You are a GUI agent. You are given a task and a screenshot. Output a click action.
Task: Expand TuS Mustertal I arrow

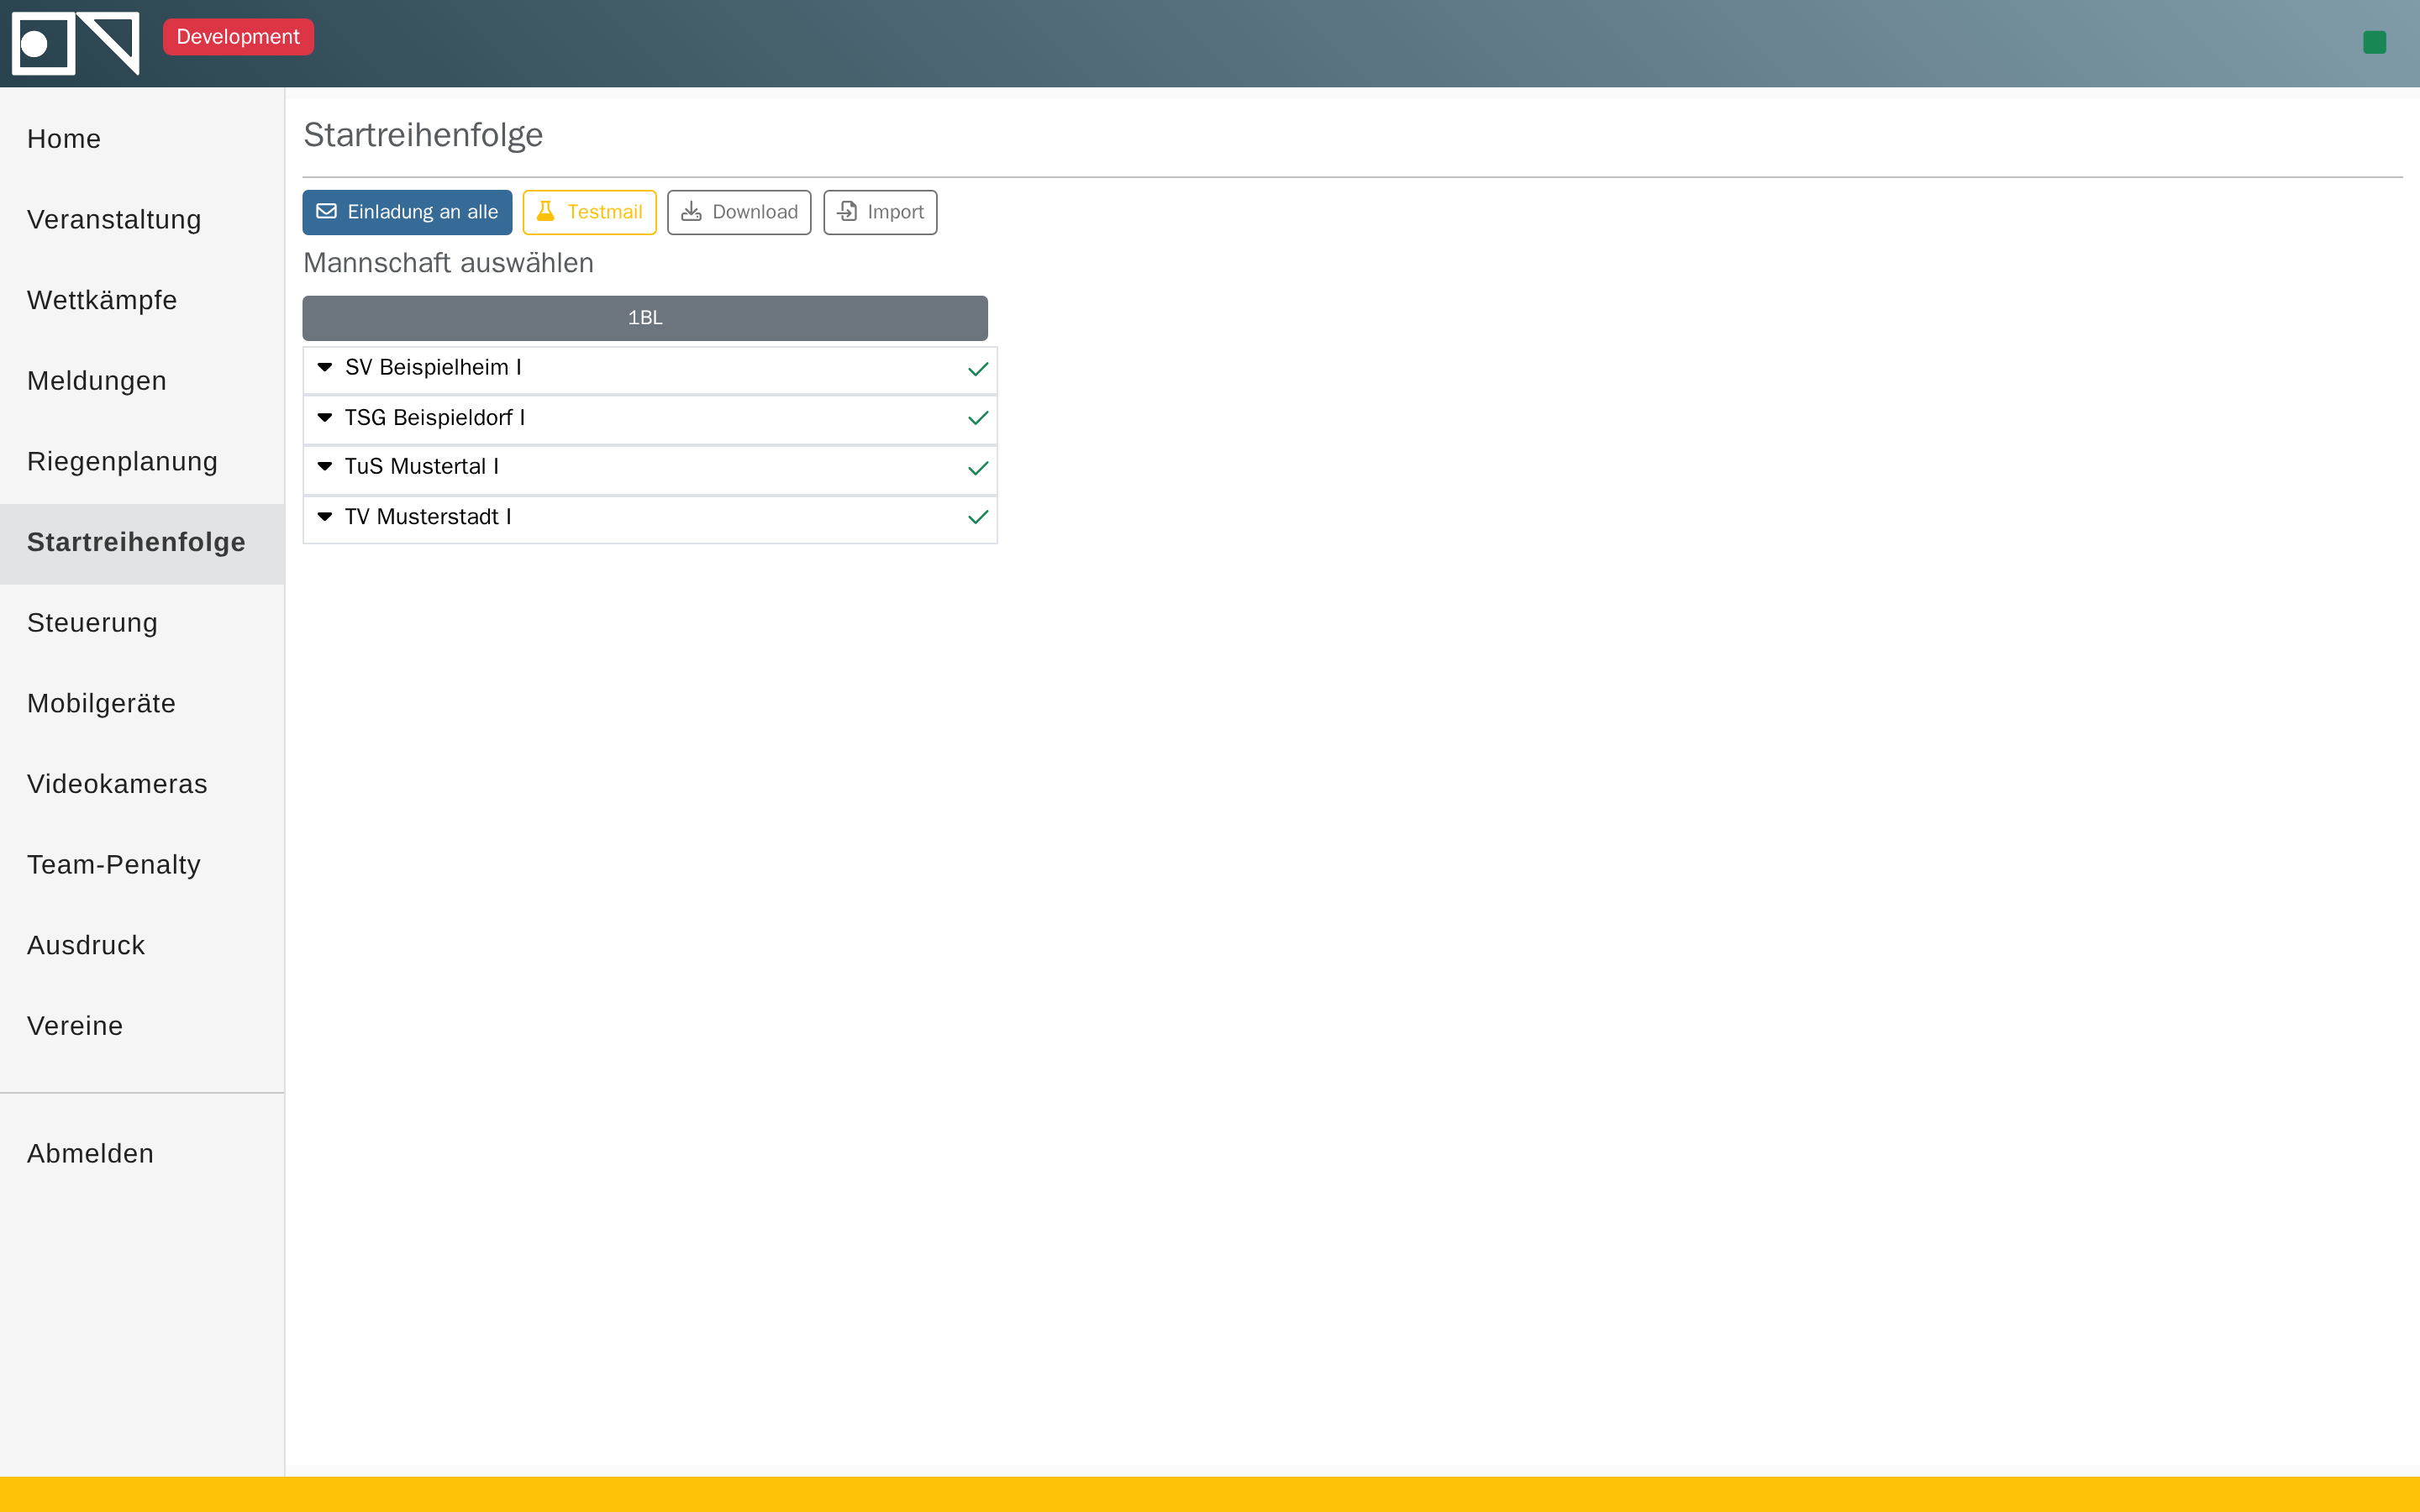point(325,466)
